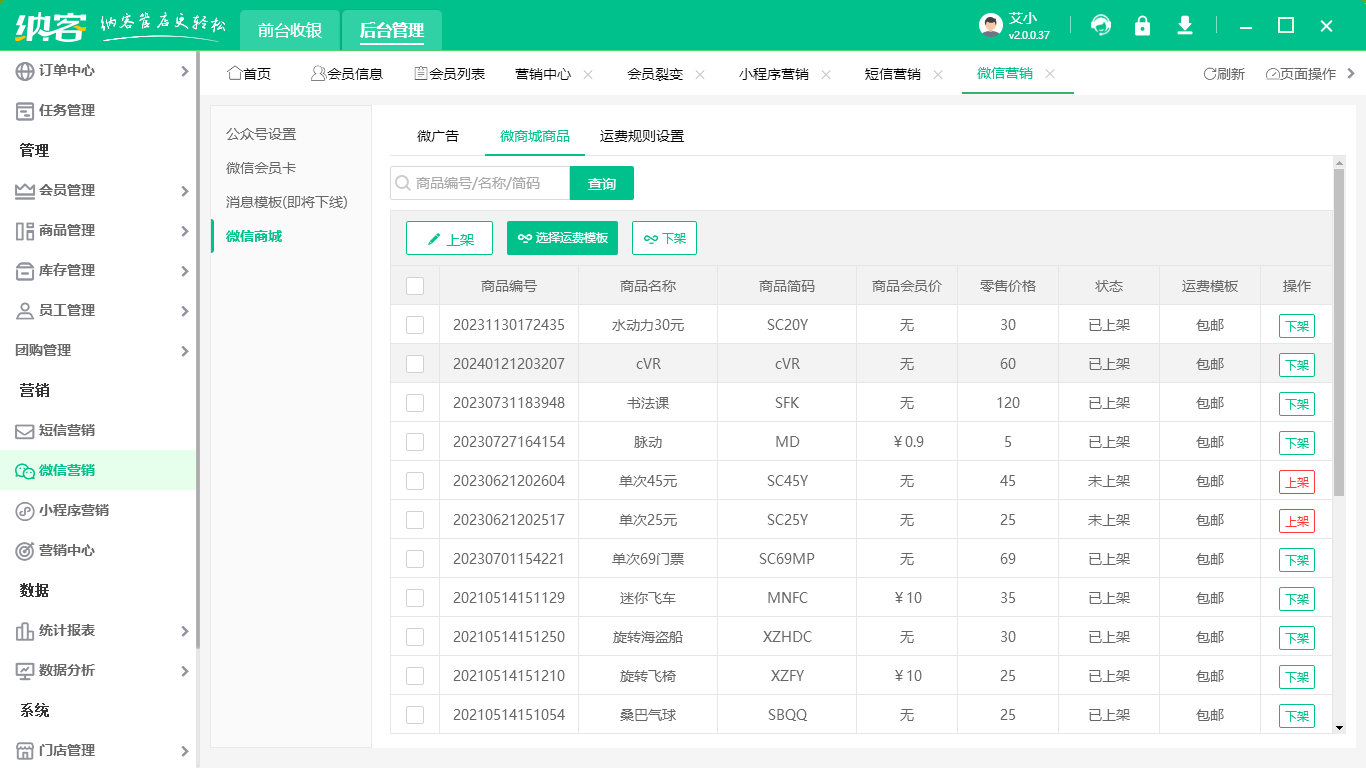Click the search magnifier icon in 商品 field

pyautogui.click(x=403, y=183)
